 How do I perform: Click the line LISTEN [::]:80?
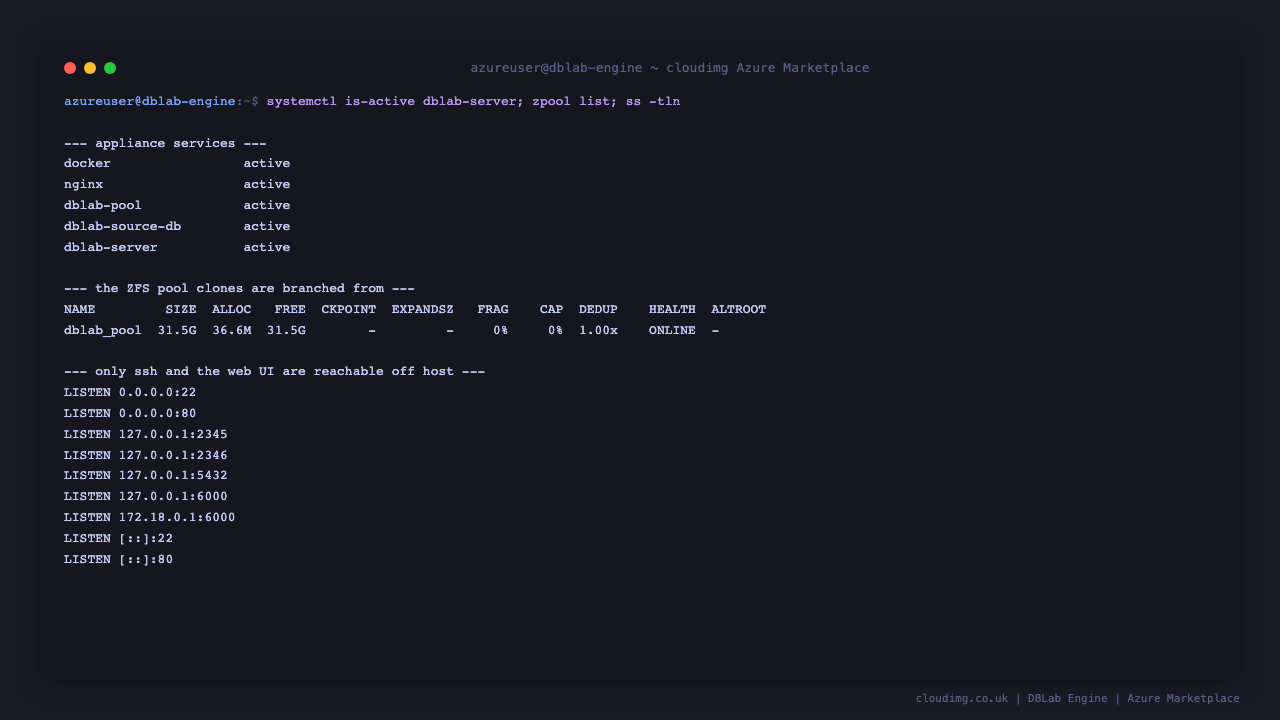point(118,560)
